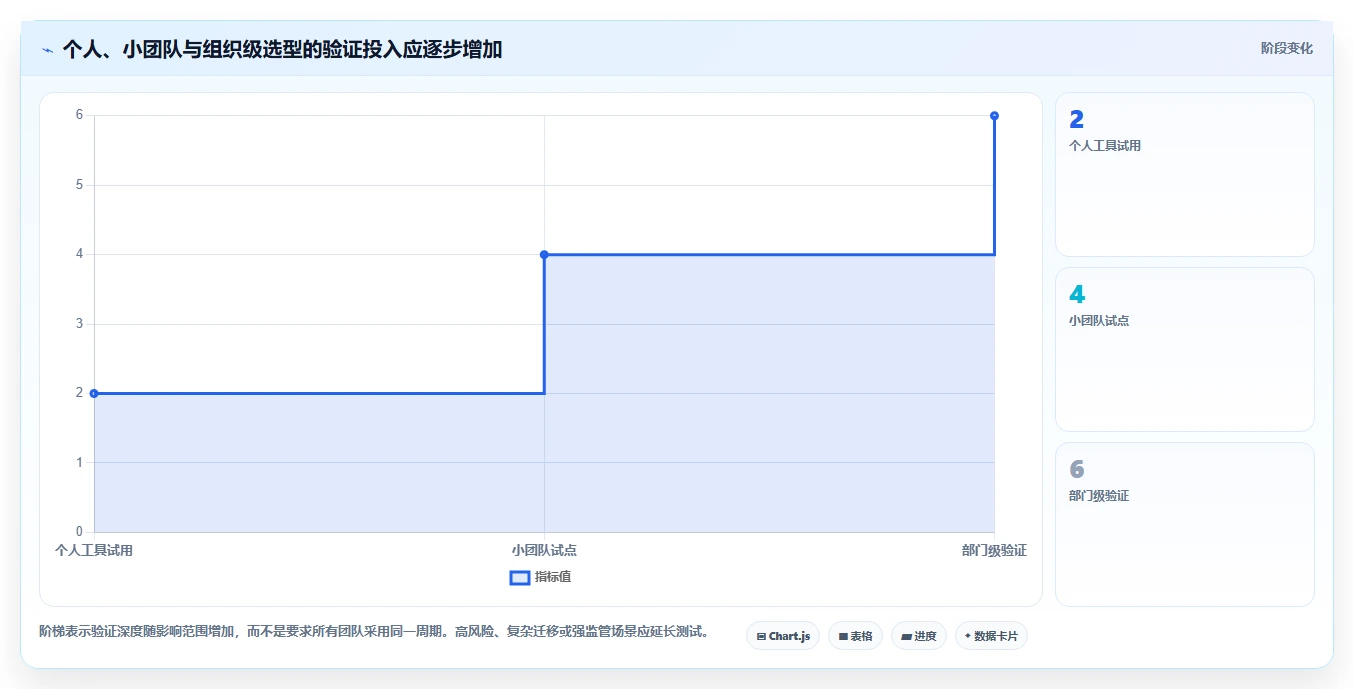Toggle the 指标值 legend item
This screenshot has height=689, width=1354.
tap(540, 577)
